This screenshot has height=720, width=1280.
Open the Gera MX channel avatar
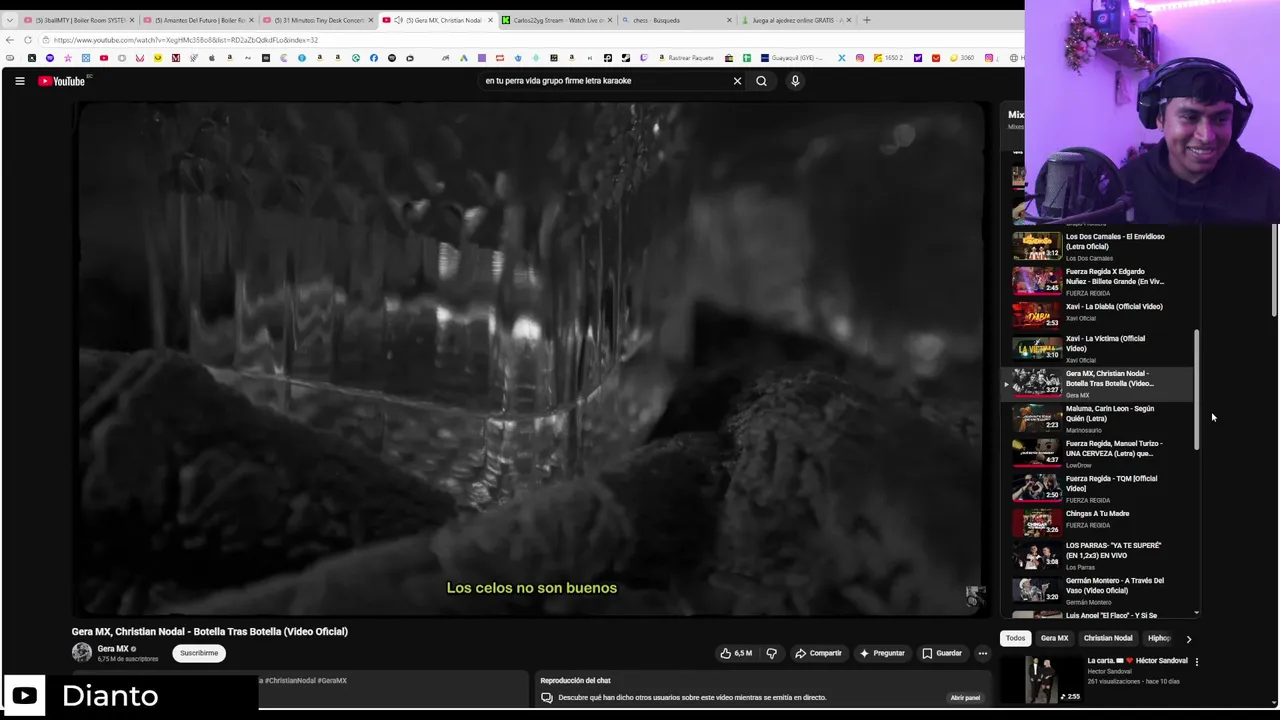tap(82, 653)
